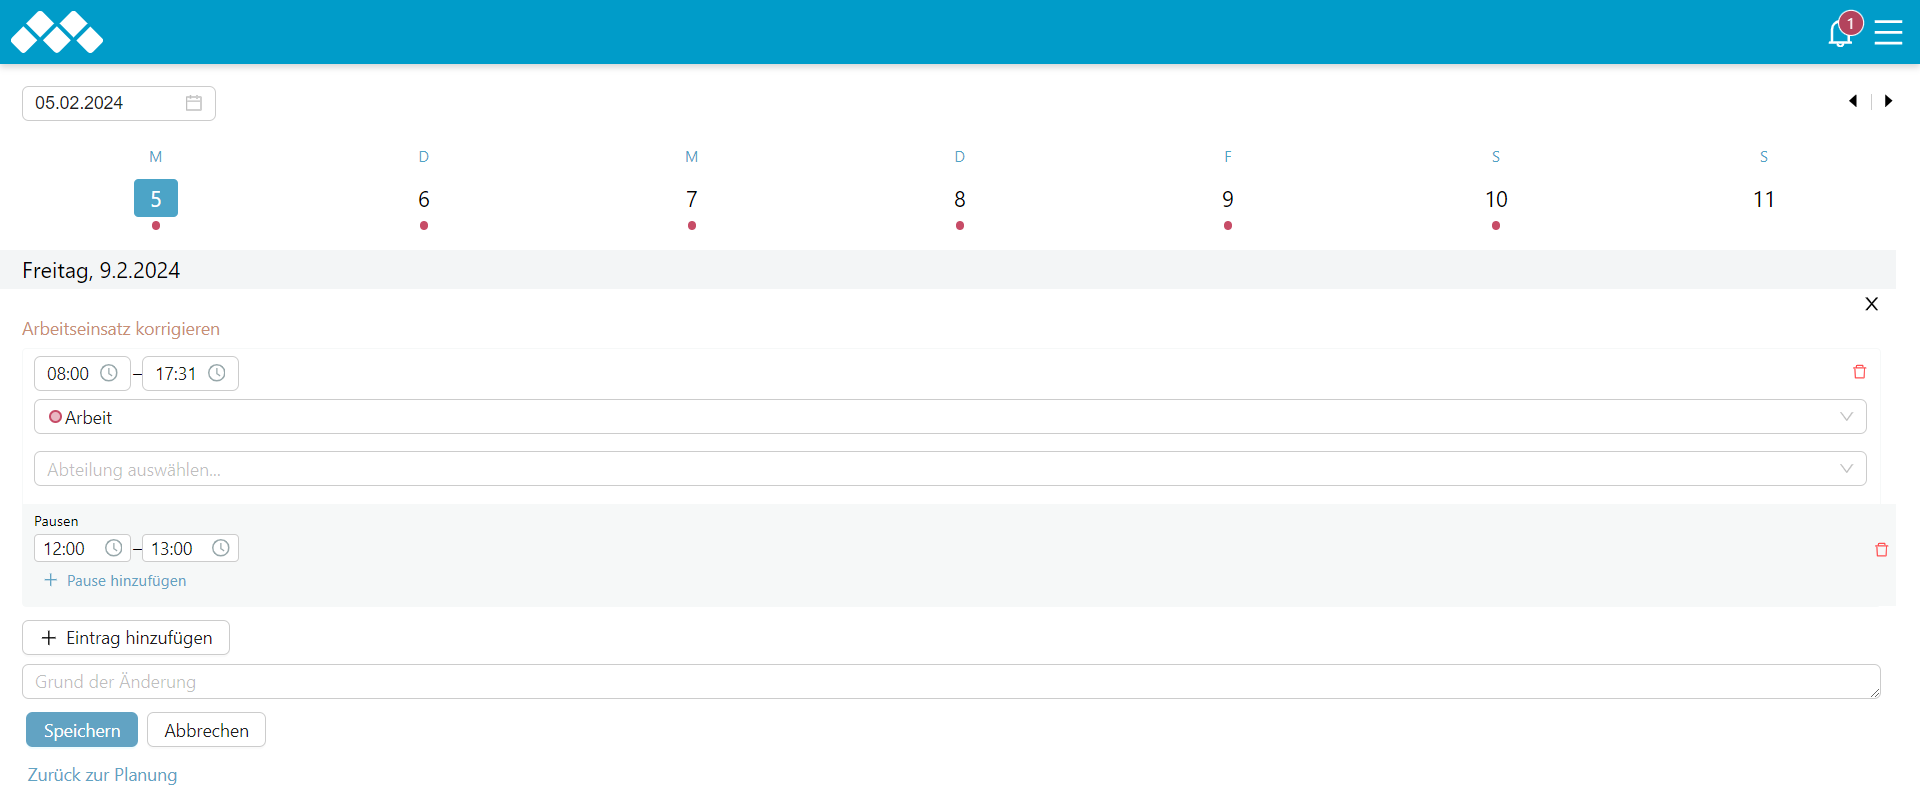Viewport: 1920px width, 792px height.
Task: Open clock picker for 13:00 break end
Action: tap(221, 548)
